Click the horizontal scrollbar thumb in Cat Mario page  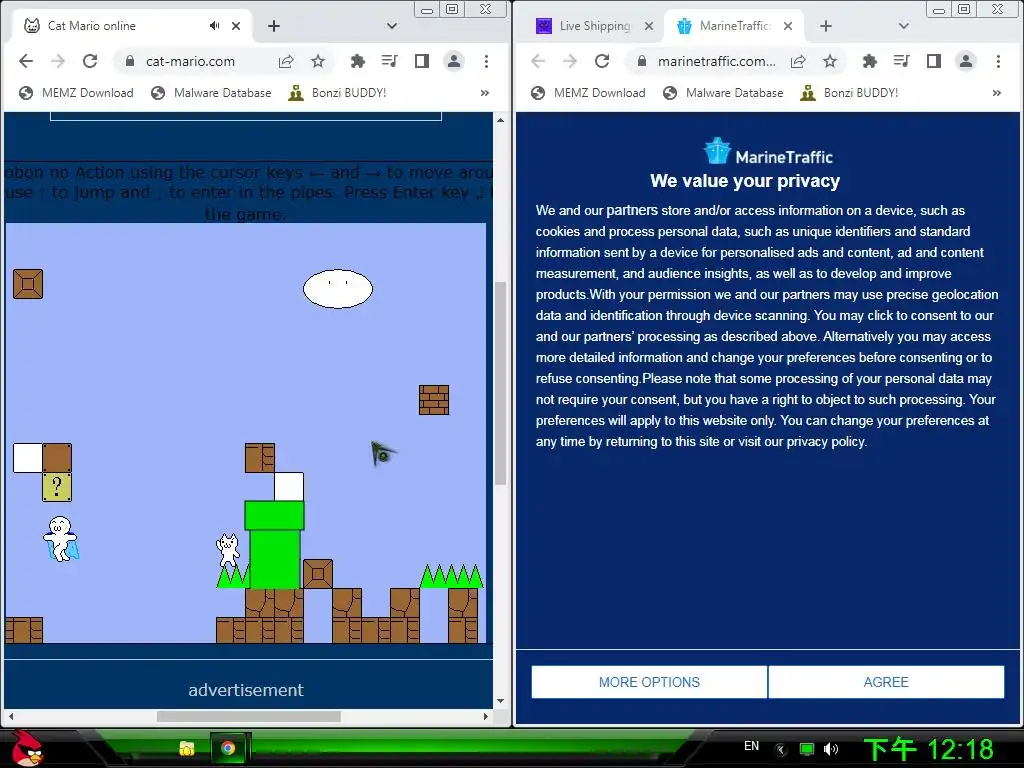click(x=249, y=716)
